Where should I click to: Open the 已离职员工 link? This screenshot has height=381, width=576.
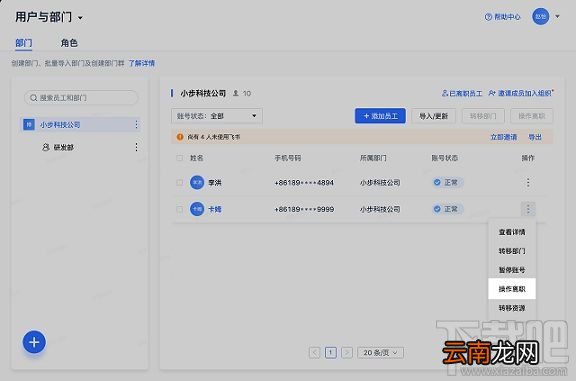pos(462,93)
